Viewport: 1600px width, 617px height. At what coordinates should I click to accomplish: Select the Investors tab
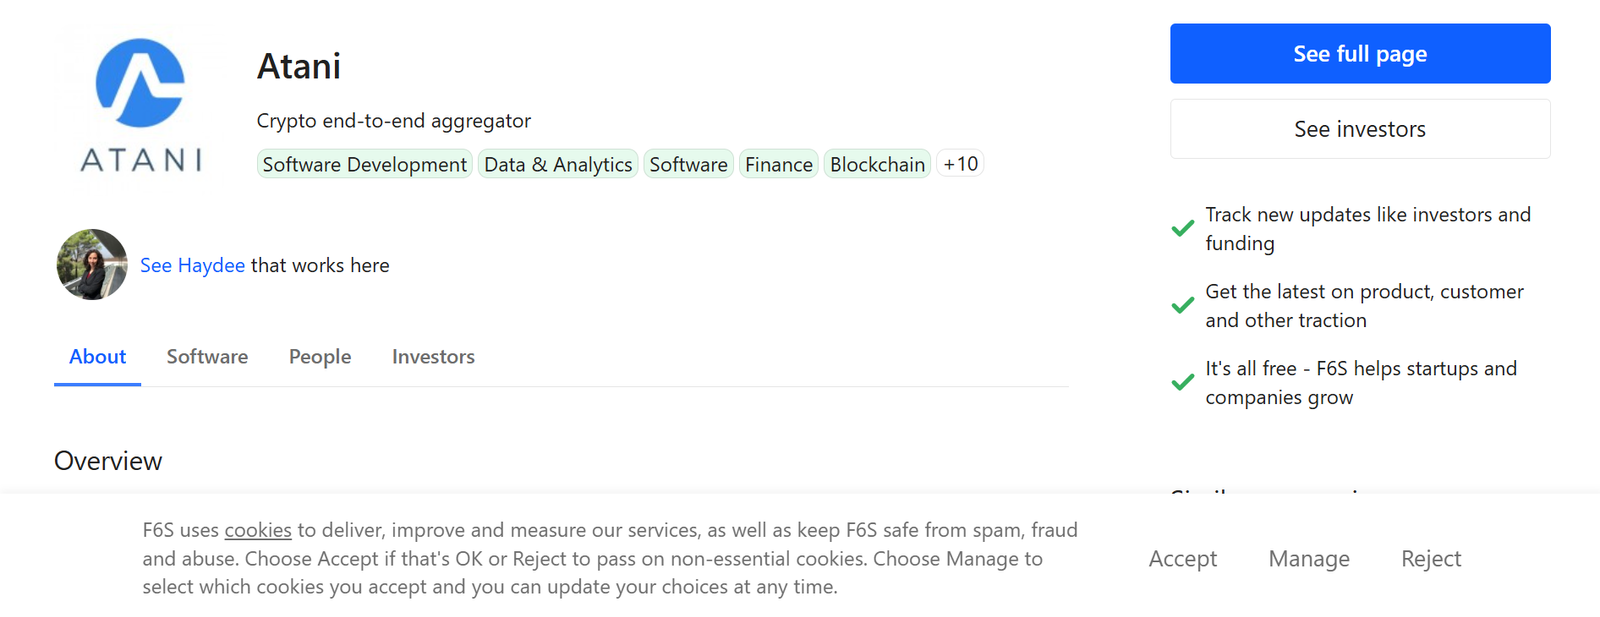pos(433,357)
